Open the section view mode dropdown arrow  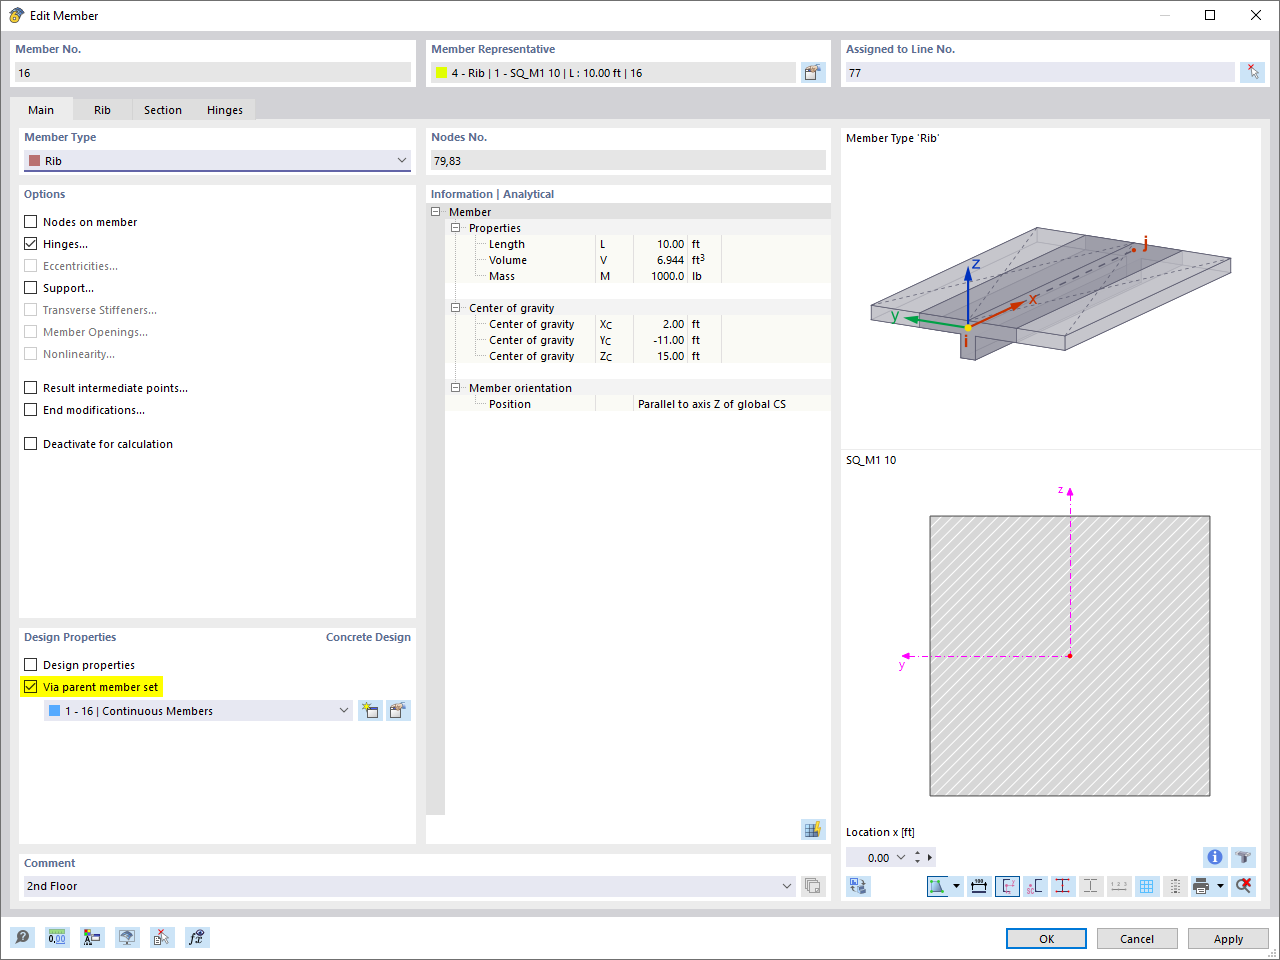[x=957, y=886]
